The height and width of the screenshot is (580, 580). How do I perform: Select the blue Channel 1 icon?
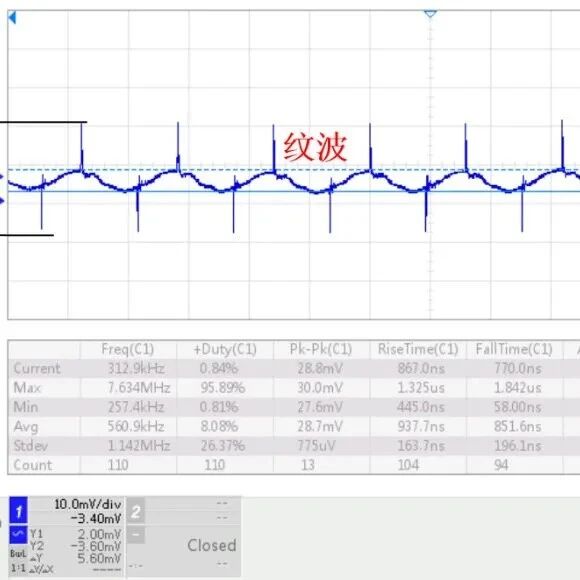click(18, 510)
